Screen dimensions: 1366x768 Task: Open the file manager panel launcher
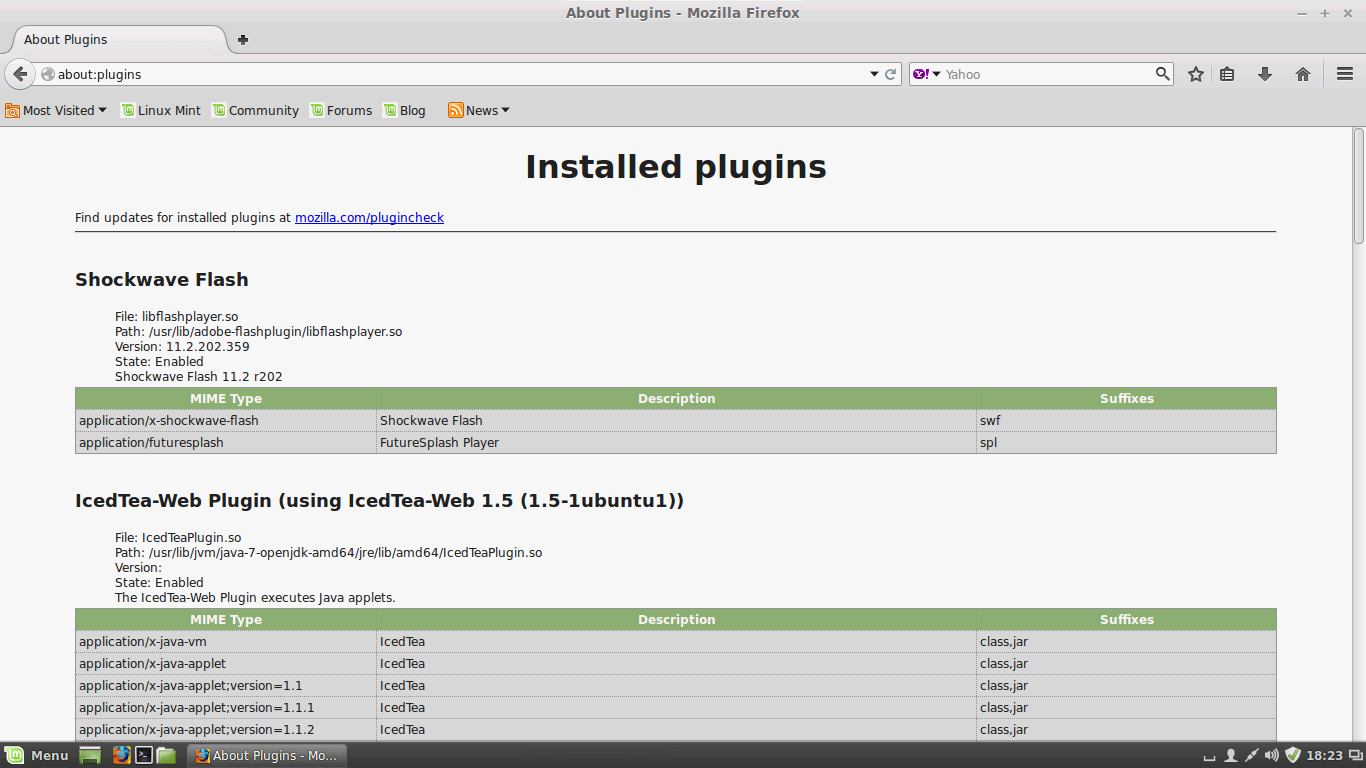click(166, 755)
